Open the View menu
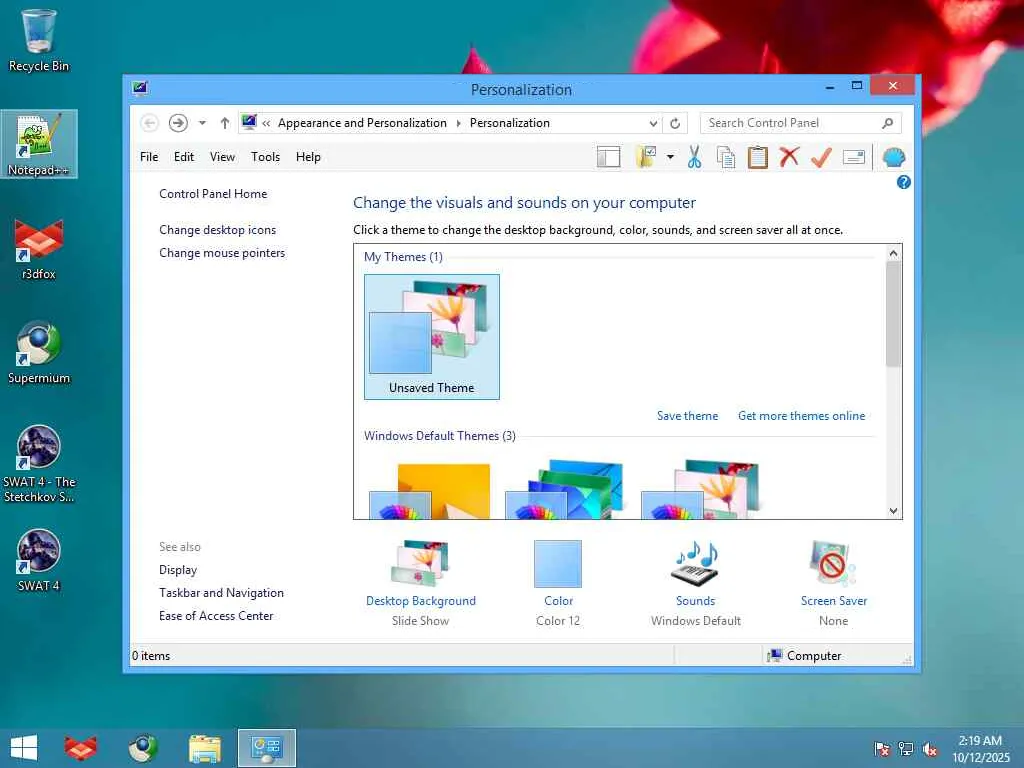The image size is (1024, 768). click(222, 157)
